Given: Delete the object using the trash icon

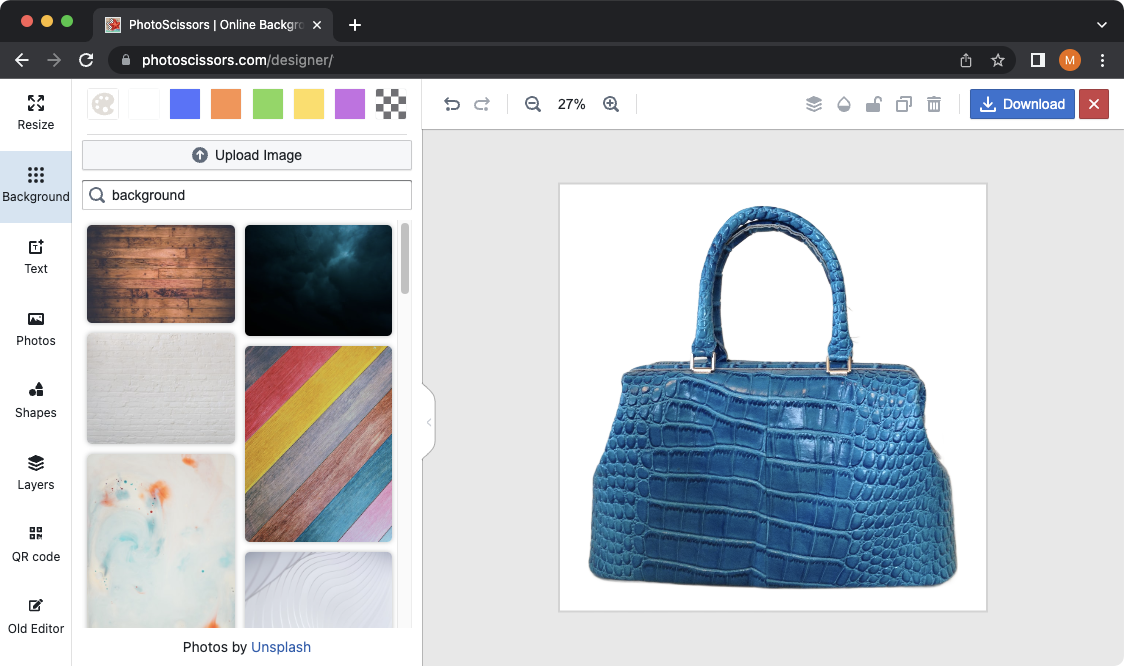Looking at the screenshot, I should [x=933, y=104].
